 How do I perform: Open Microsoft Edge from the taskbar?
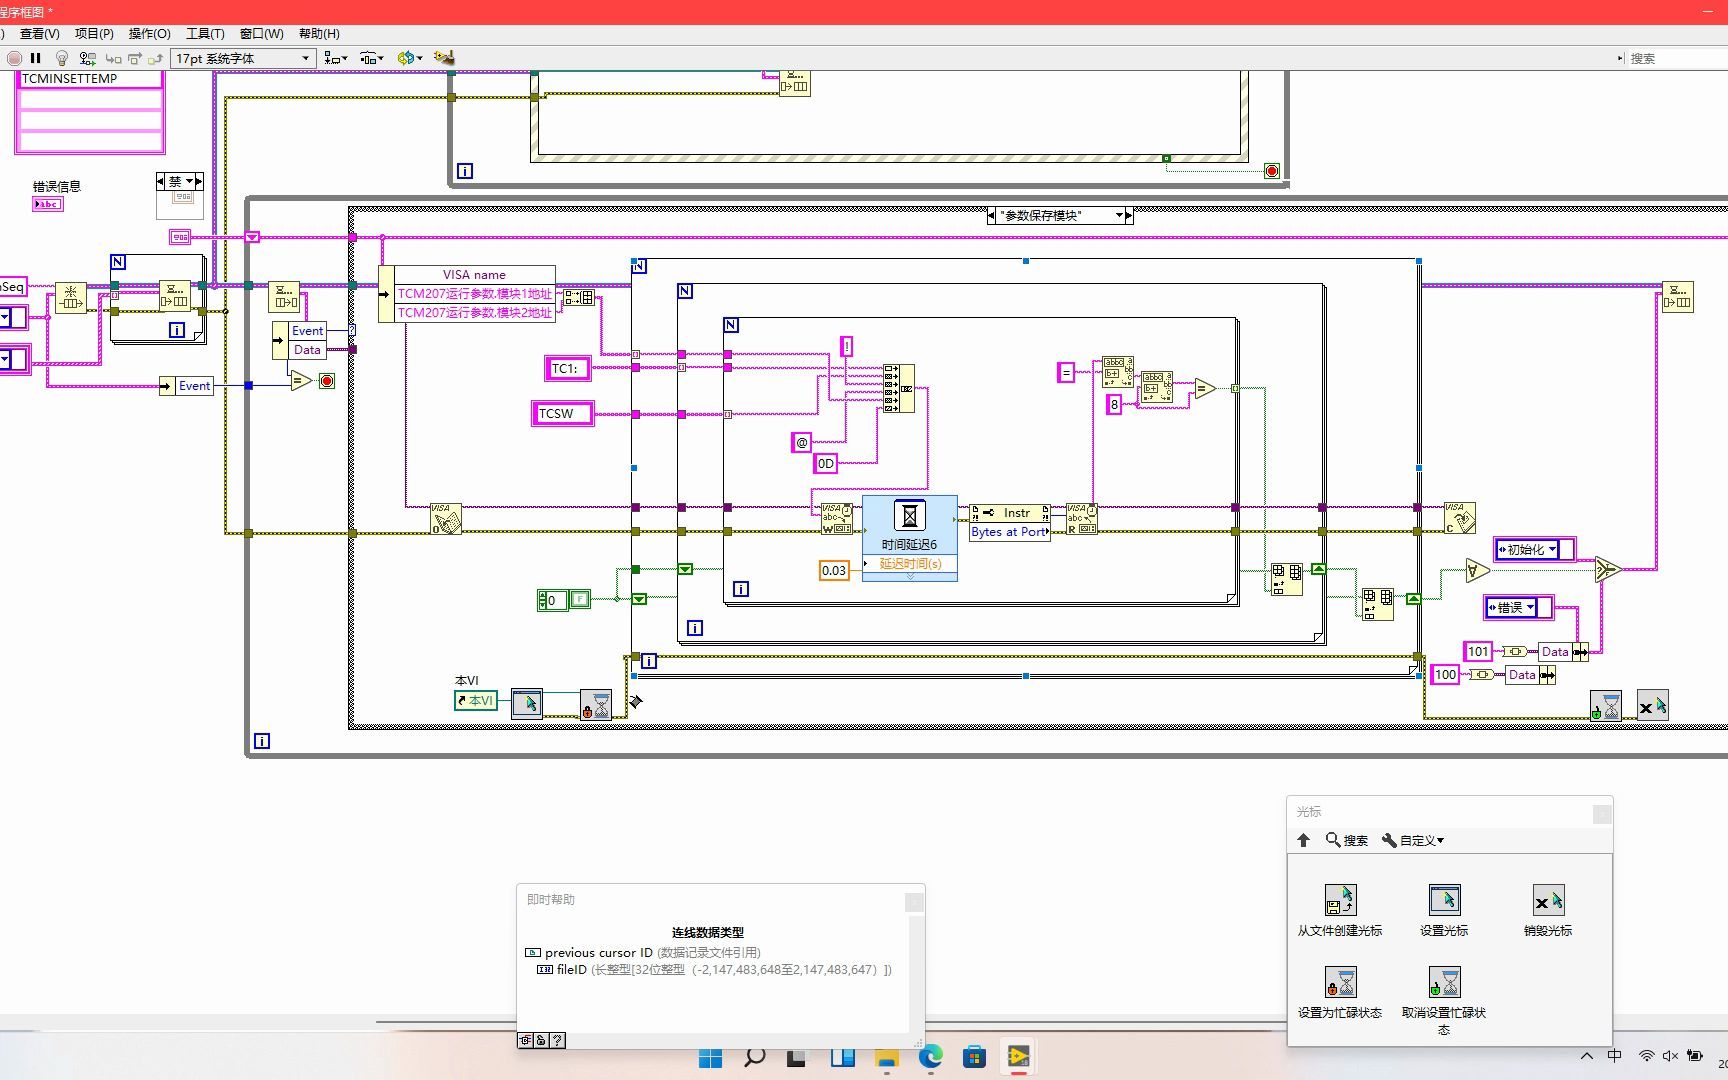pos(931,1056)
